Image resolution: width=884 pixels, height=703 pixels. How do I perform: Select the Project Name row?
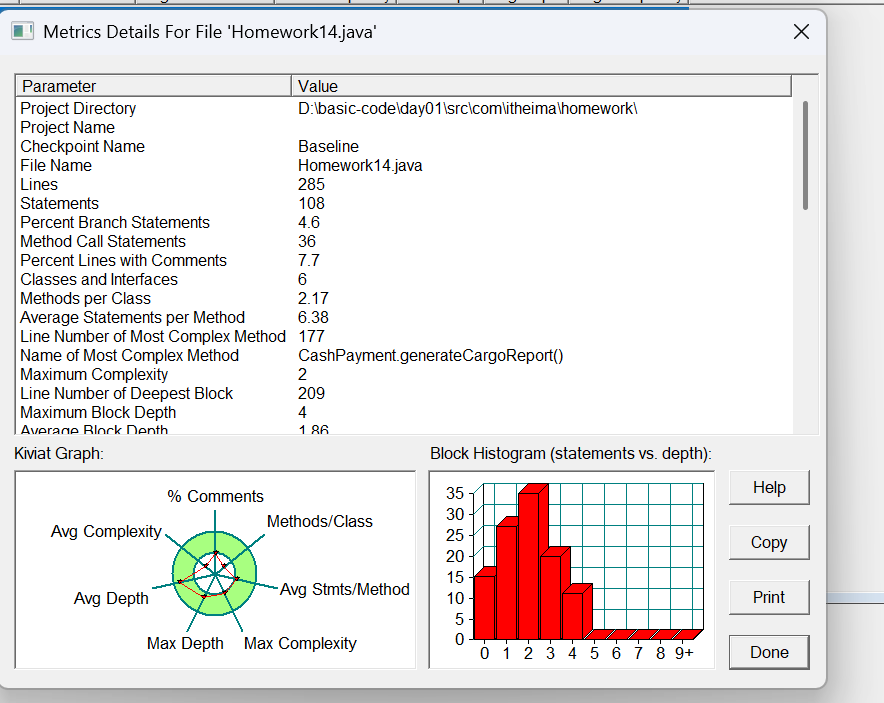[x=404, y=127]
